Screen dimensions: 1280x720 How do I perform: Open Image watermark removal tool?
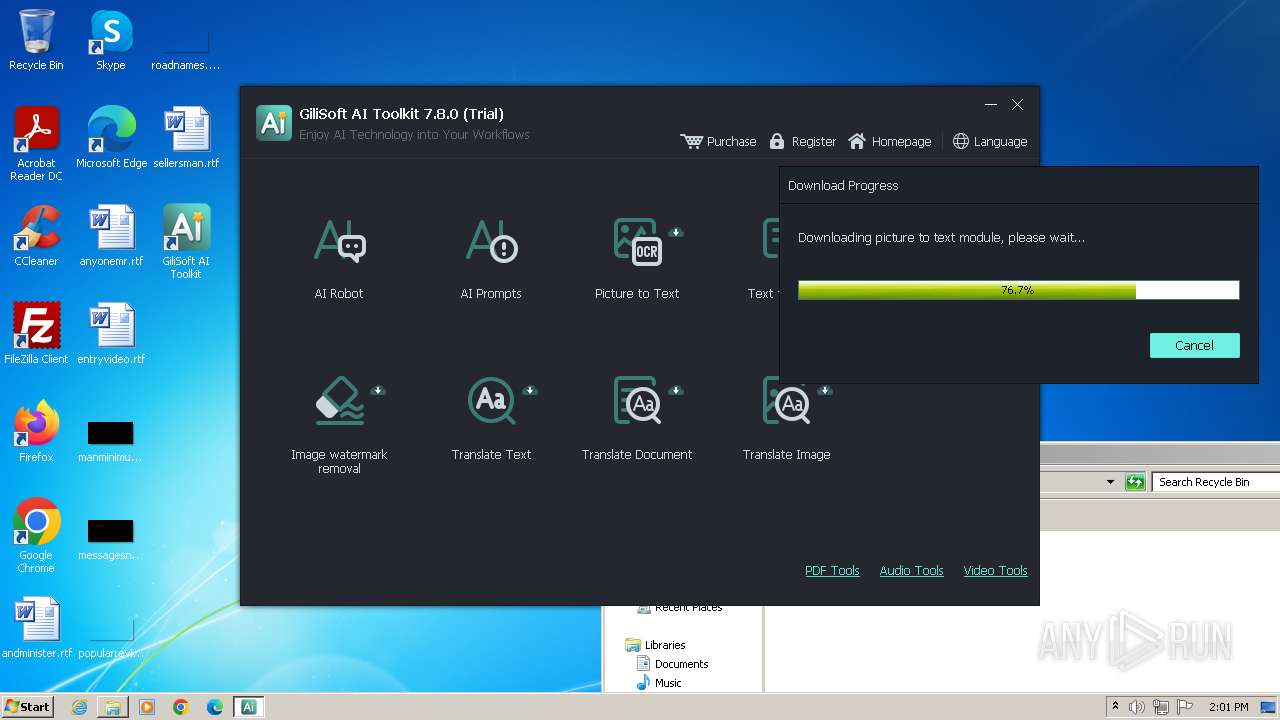pos(339,424)
